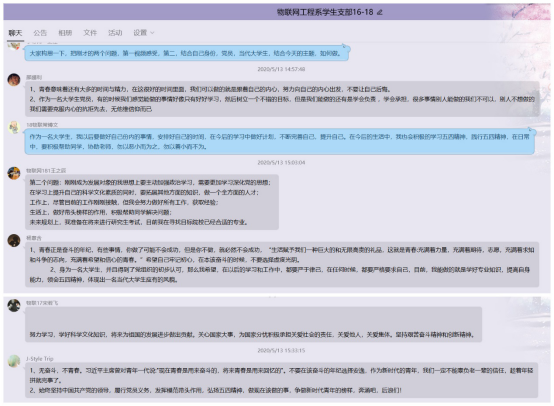Image resolution: width=554 pixels, height=406 pixels.
Task: Open the 相册 tab
Action: tap(65, 33)
